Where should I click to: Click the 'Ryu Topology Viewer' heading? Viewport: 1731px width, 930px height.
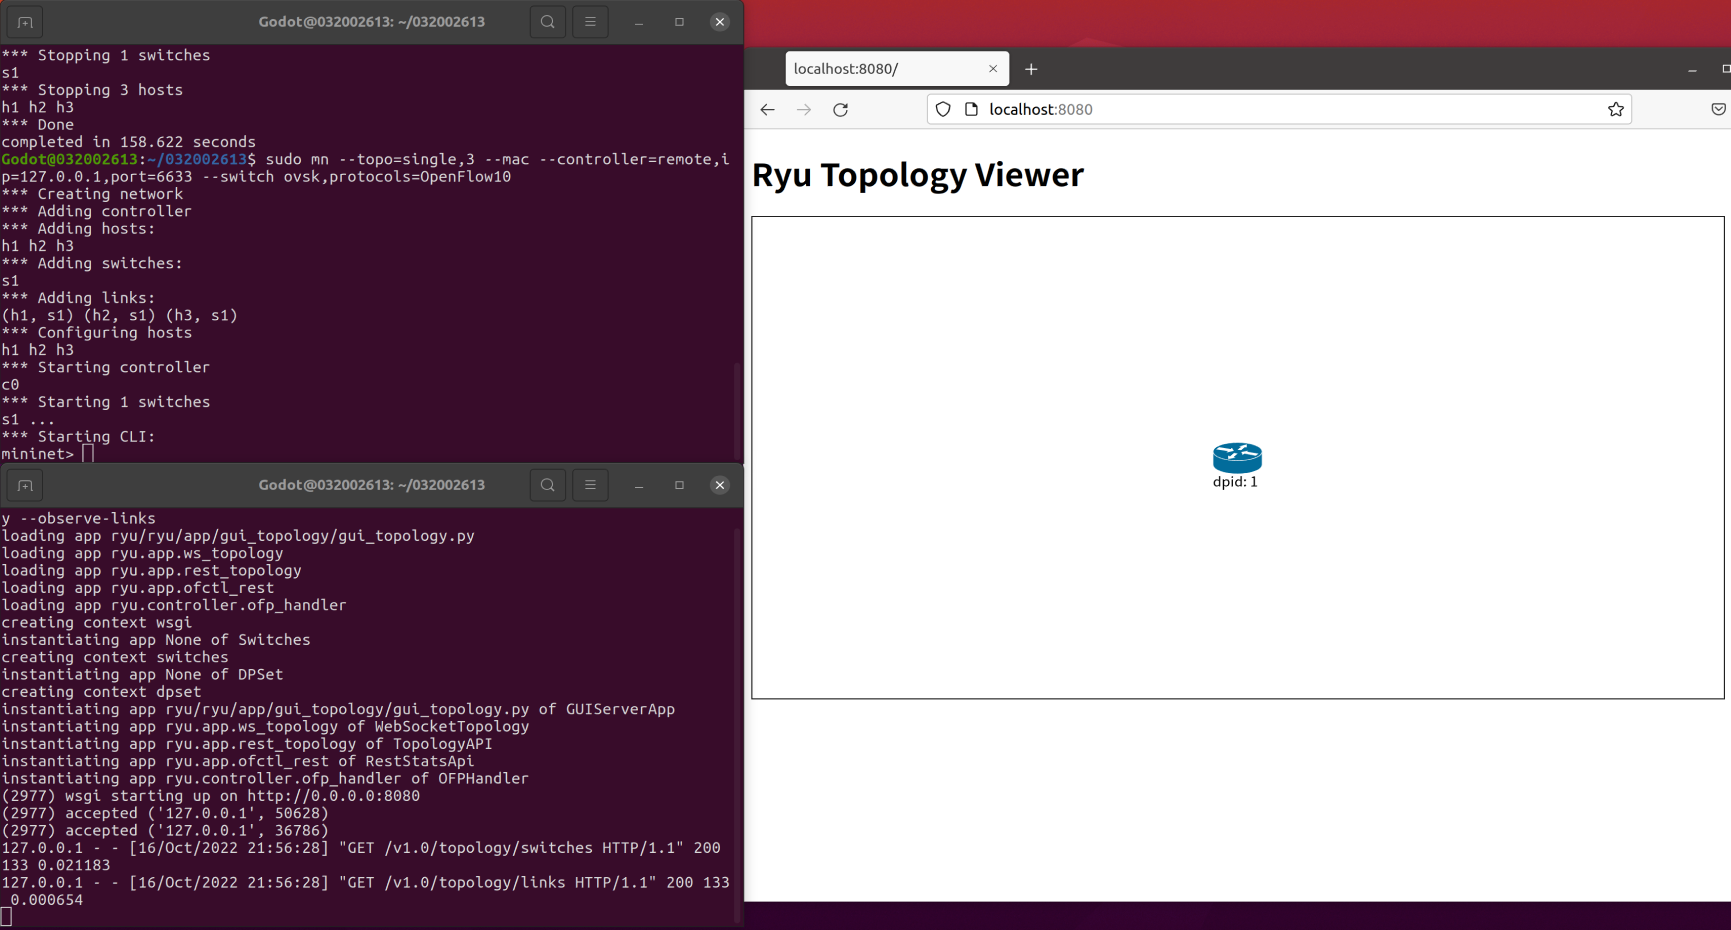(x=917, y=175)
